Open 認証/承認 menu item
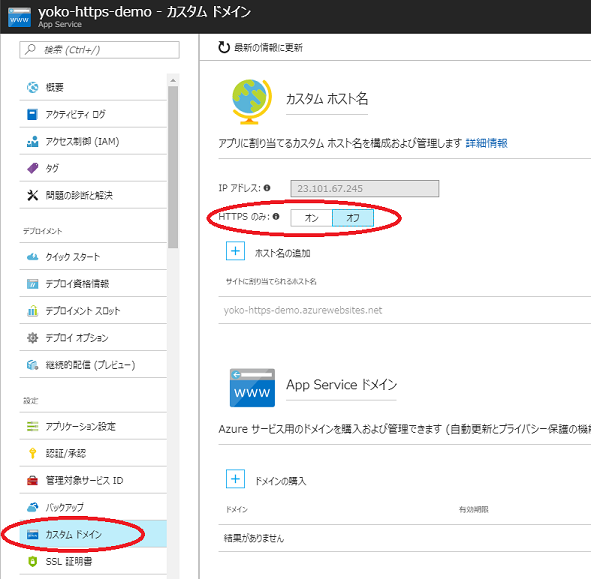Image resolution: width=591 pixels, height=579 pixels. (x=93, y=453)
